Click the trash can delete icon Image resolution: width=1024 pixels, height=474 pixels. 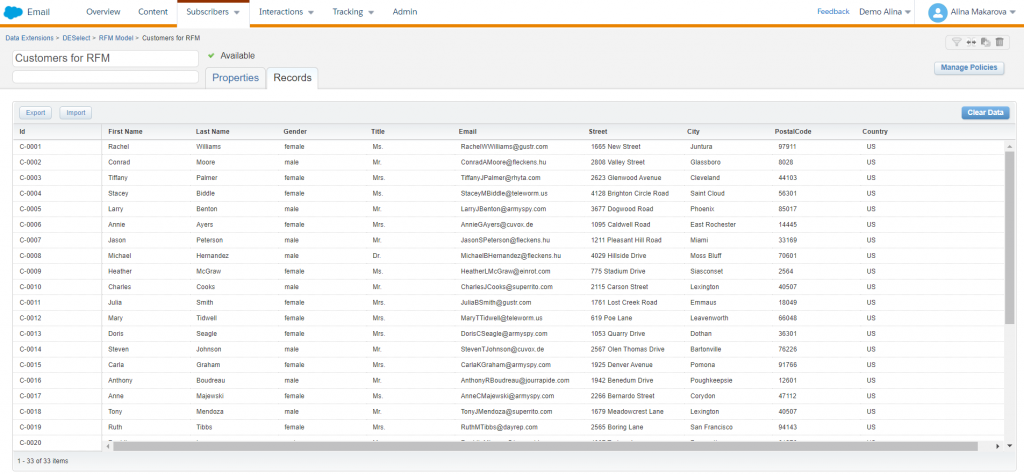(x=999, y=42)
